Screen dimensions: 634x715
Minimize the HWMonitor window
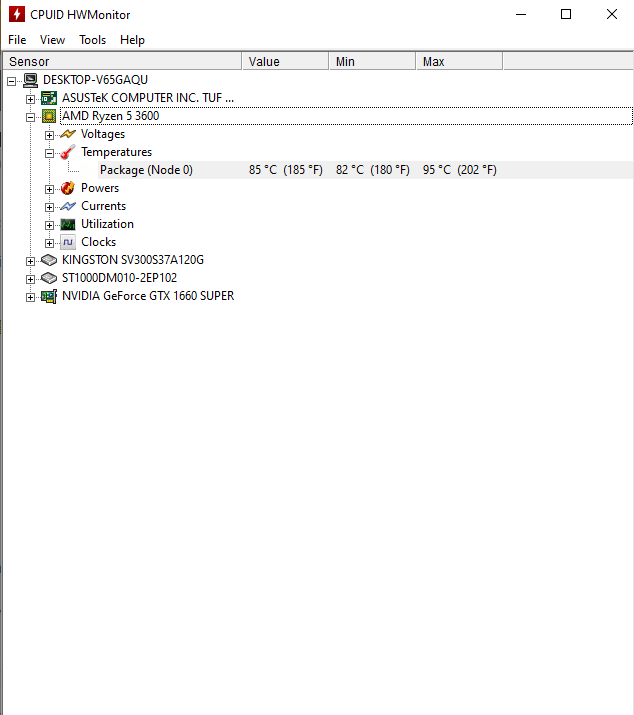point(521,14)
